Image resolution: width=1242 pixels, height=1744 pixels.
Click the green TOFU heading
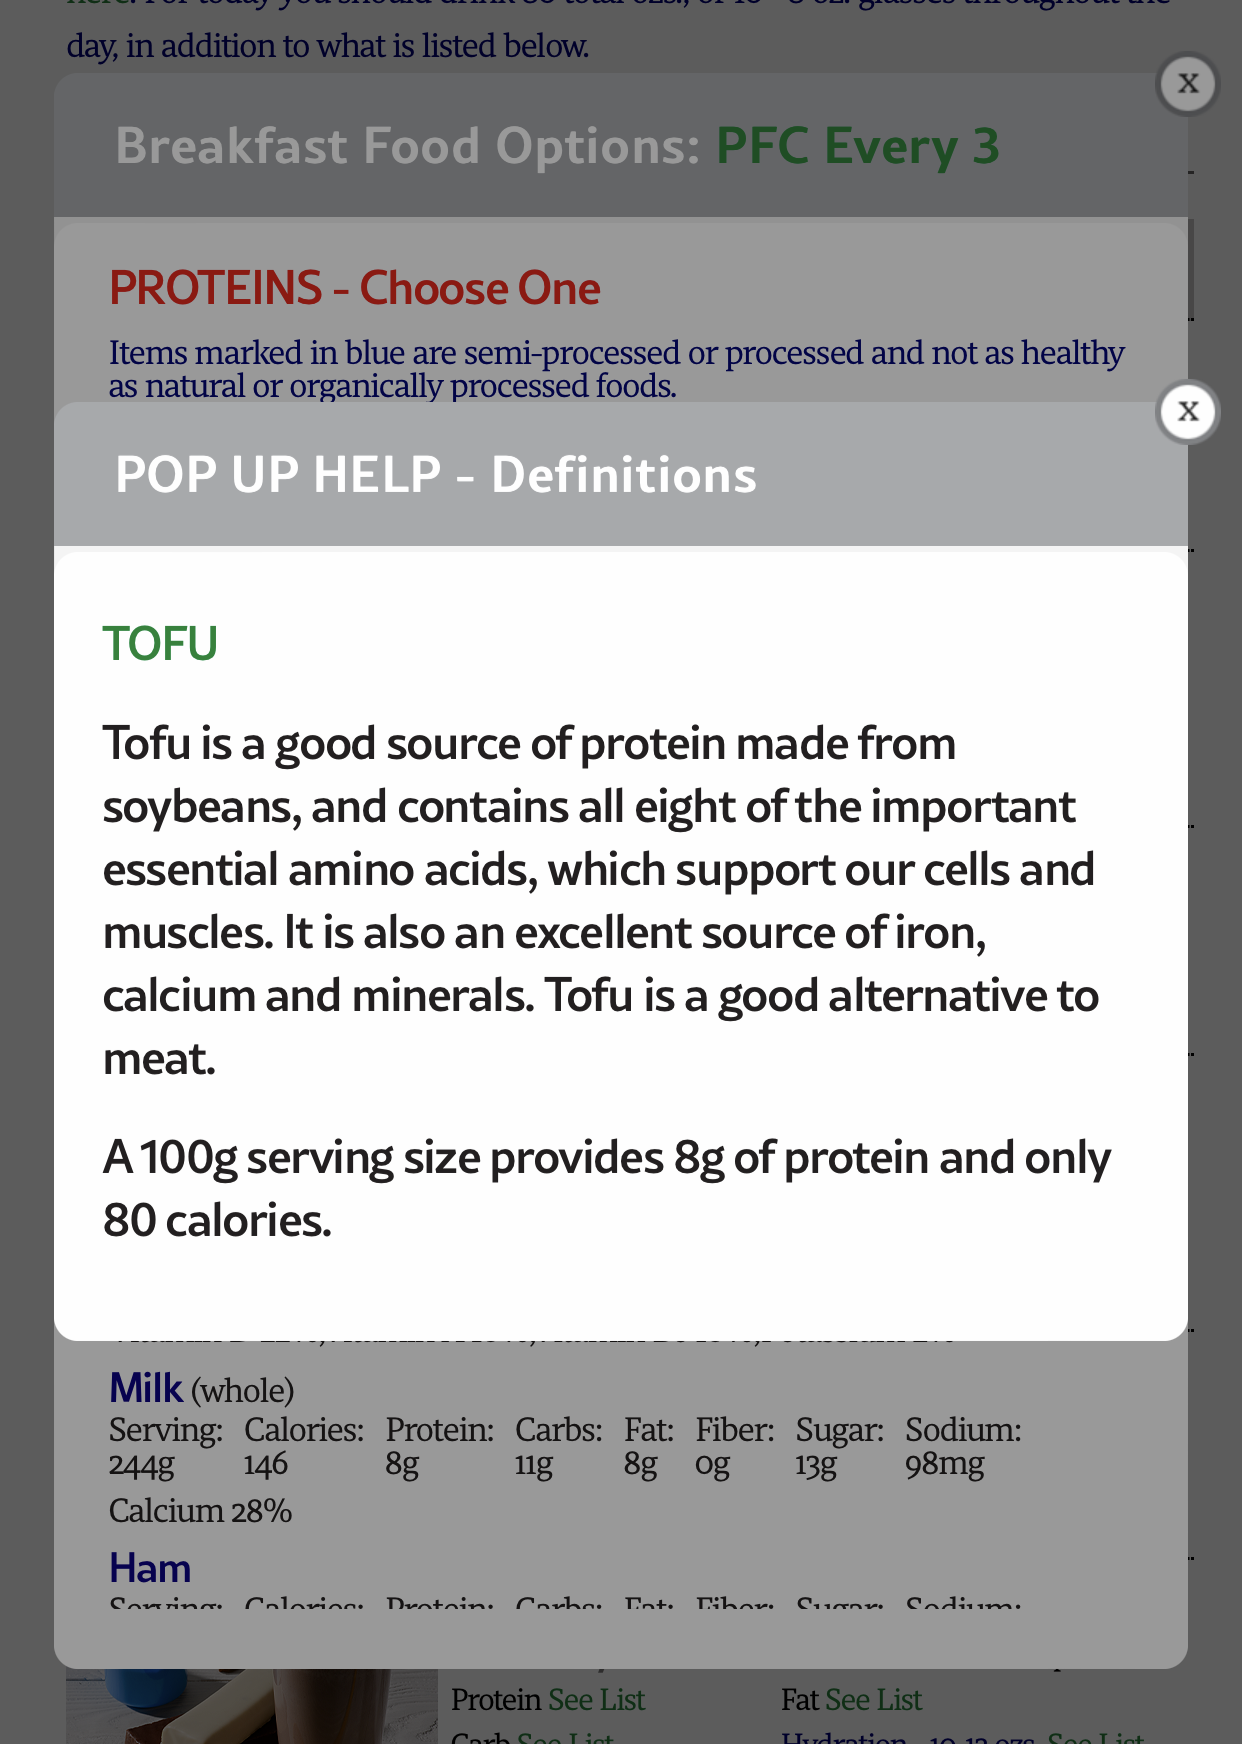[160, 644]
